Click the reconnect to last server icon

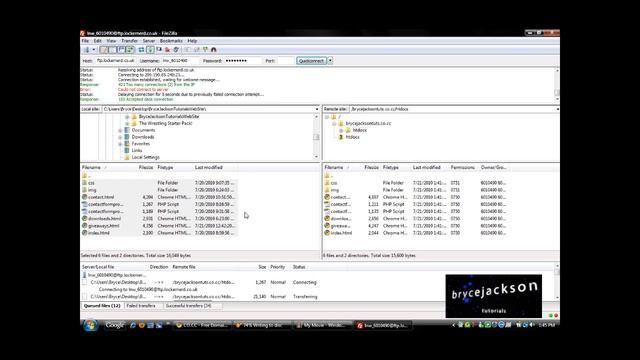pyautogui.click(x=176, y=50)
